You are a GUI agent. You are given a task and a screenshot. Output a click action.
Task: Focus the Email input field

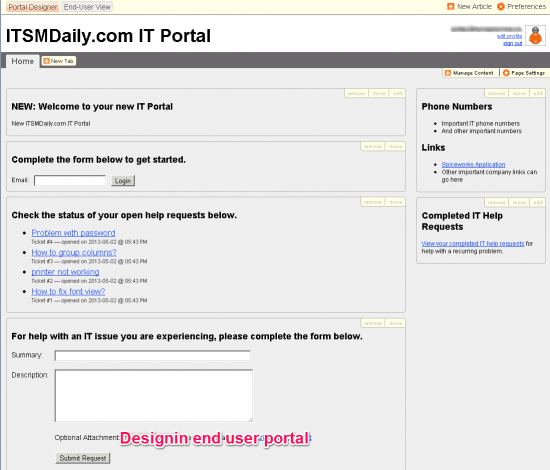tap(70, 181)
